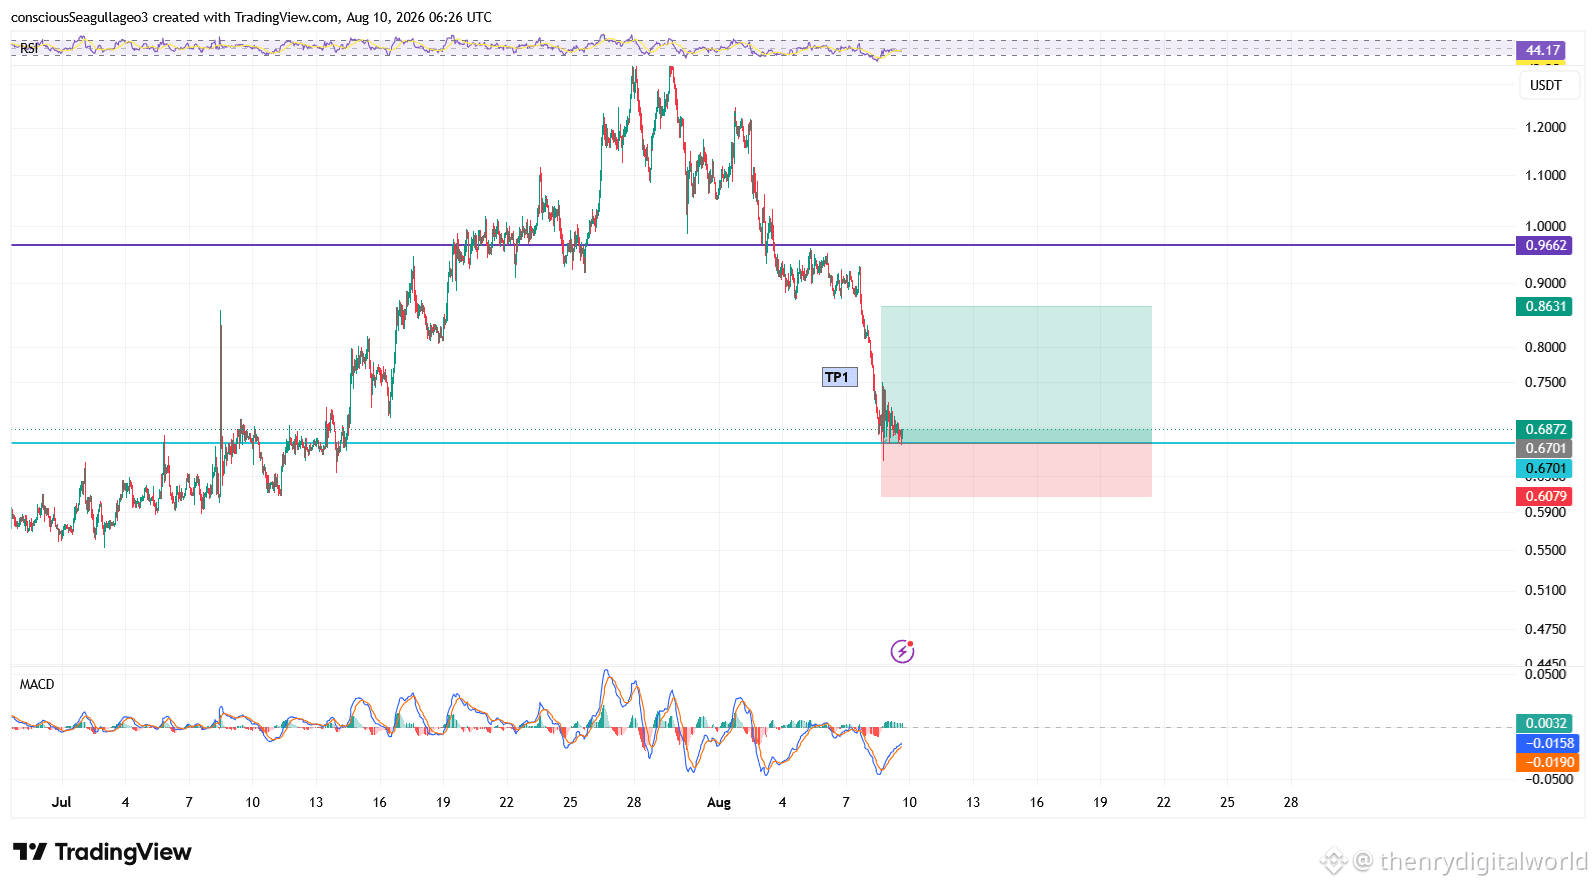
Task: Click the blue MACD value -0.0158
Action: 1548,743
